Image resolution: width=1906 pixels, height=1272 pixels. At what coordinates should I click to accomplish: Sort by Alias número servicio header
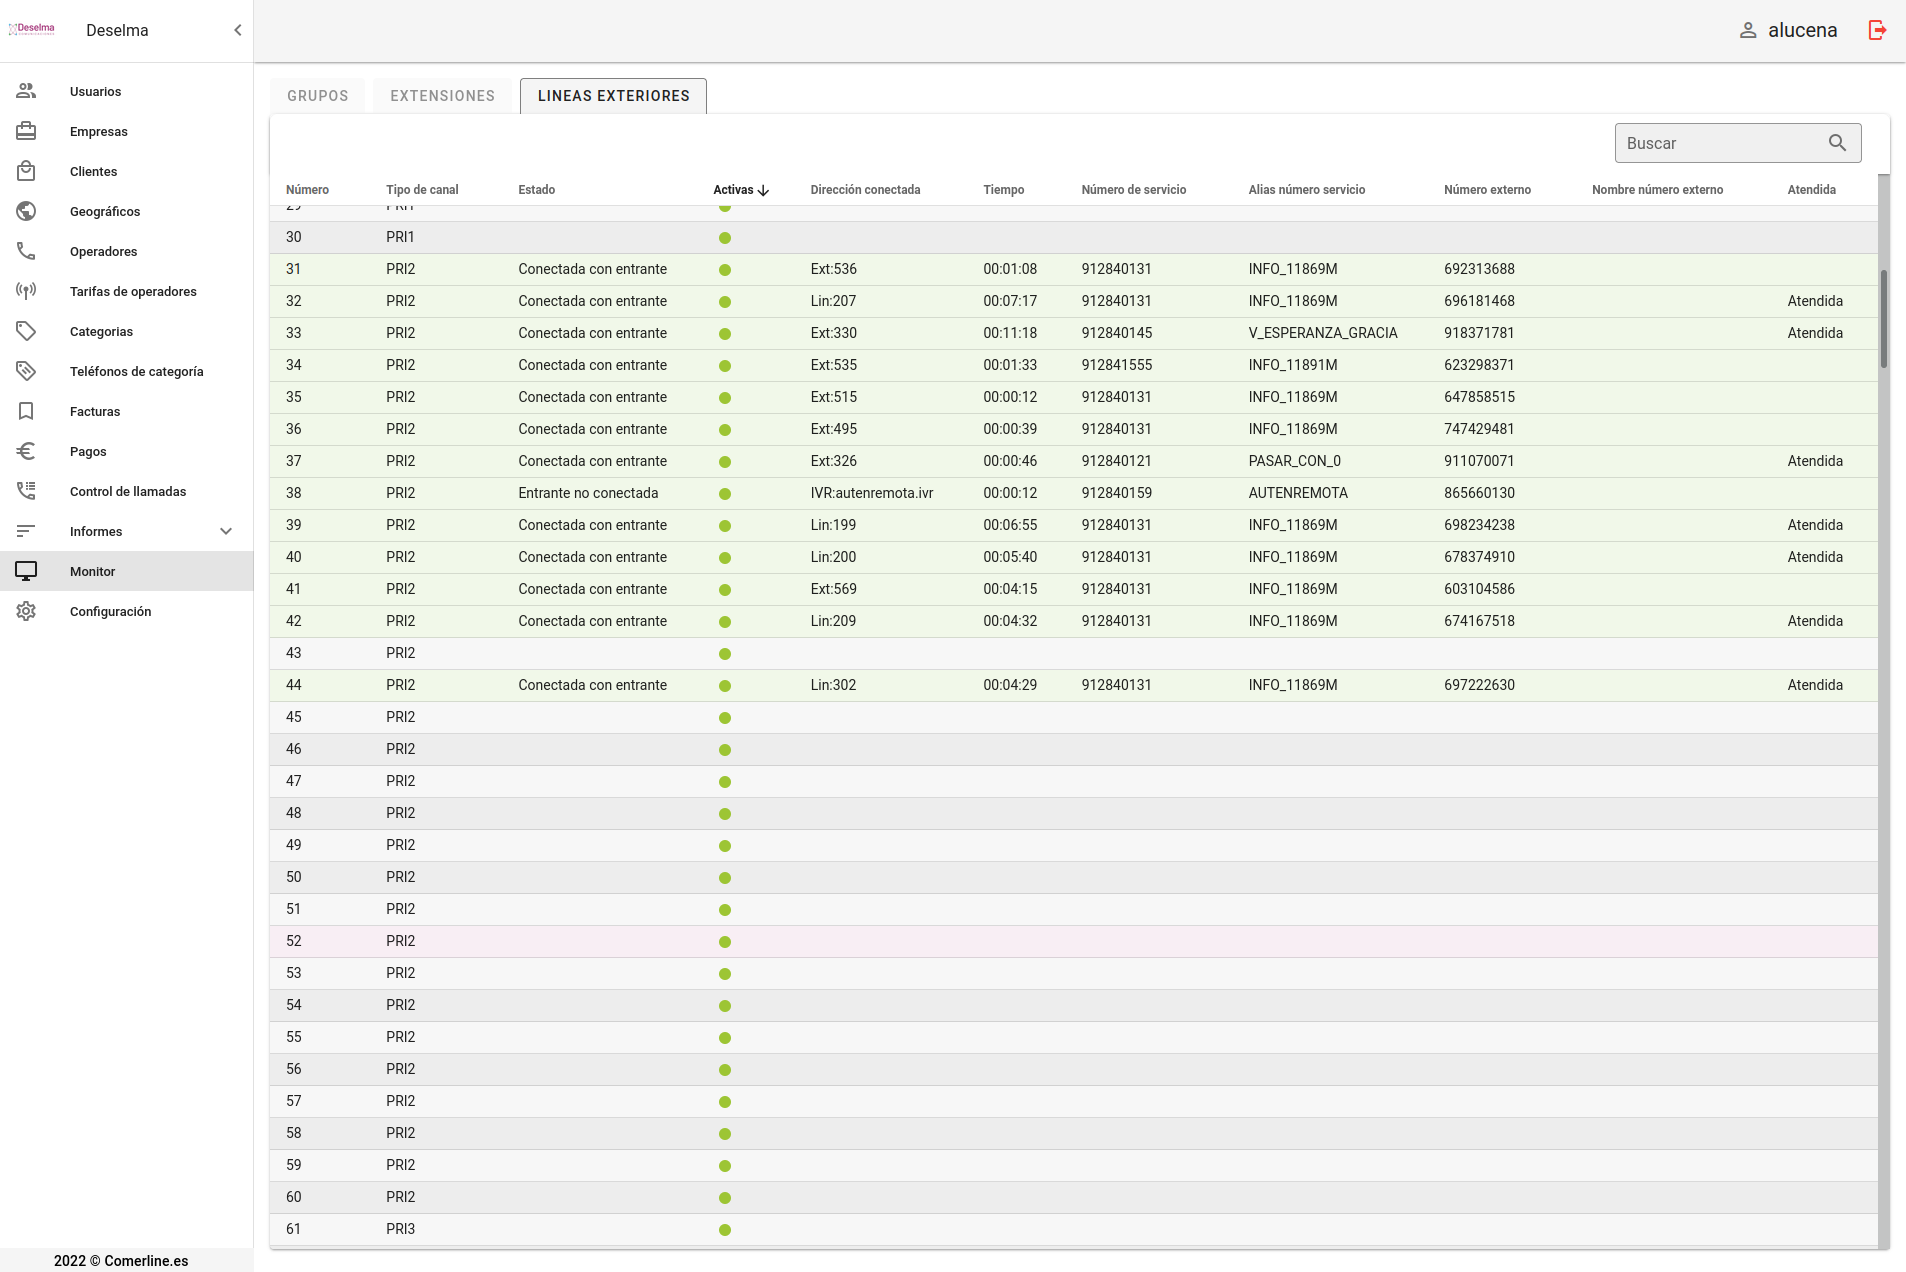1306,190
